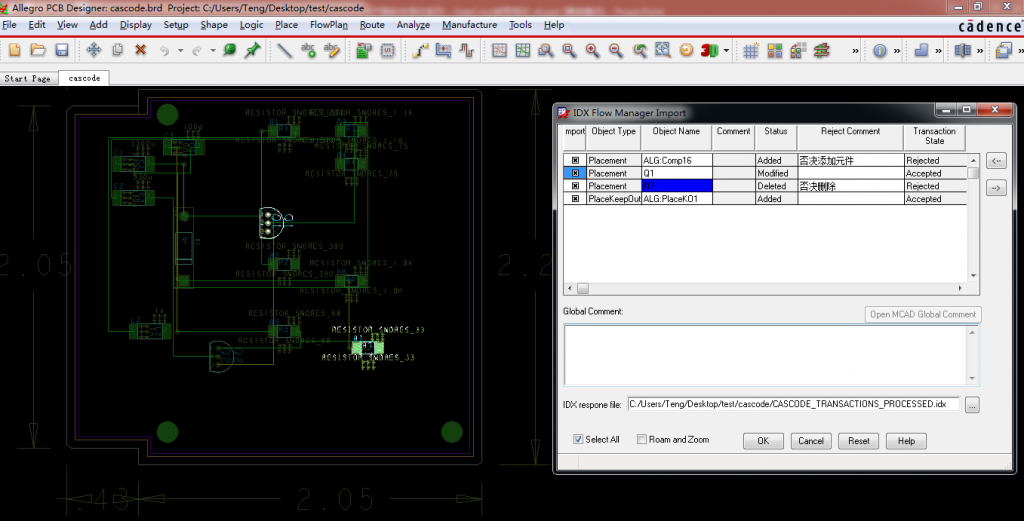1024x521 pixels.
Task: Open the Manufacture menu
Action: [469, 25]
